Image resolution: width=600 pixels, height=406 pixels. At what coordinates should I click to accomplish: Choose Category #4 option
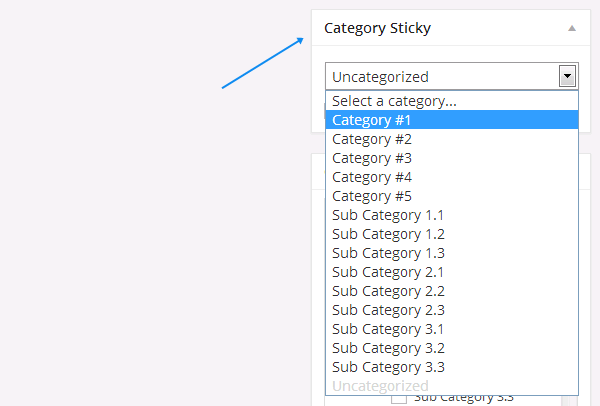point(452,177)
